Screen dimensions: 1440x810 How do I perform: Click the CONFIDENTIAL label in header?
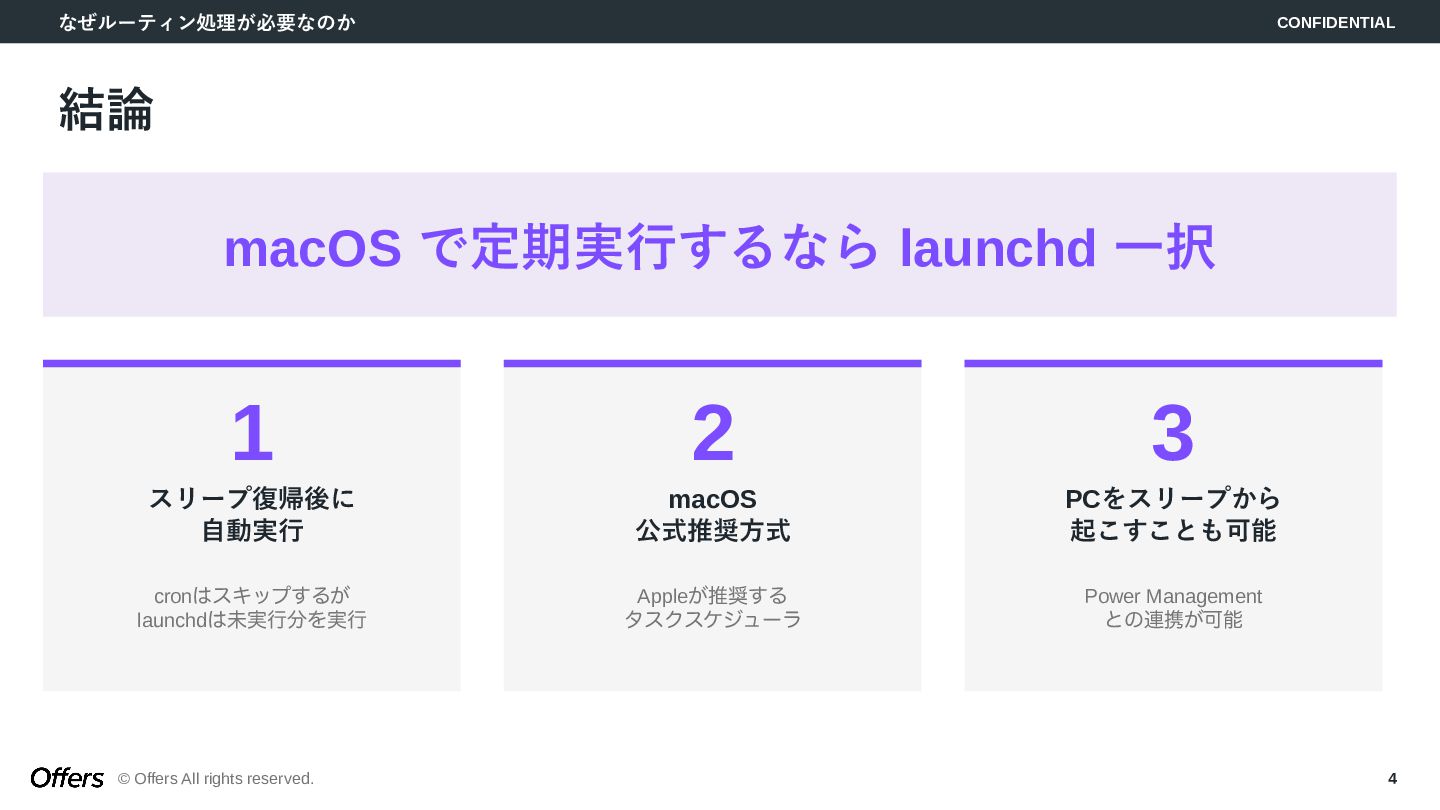tap(1336, 22)
